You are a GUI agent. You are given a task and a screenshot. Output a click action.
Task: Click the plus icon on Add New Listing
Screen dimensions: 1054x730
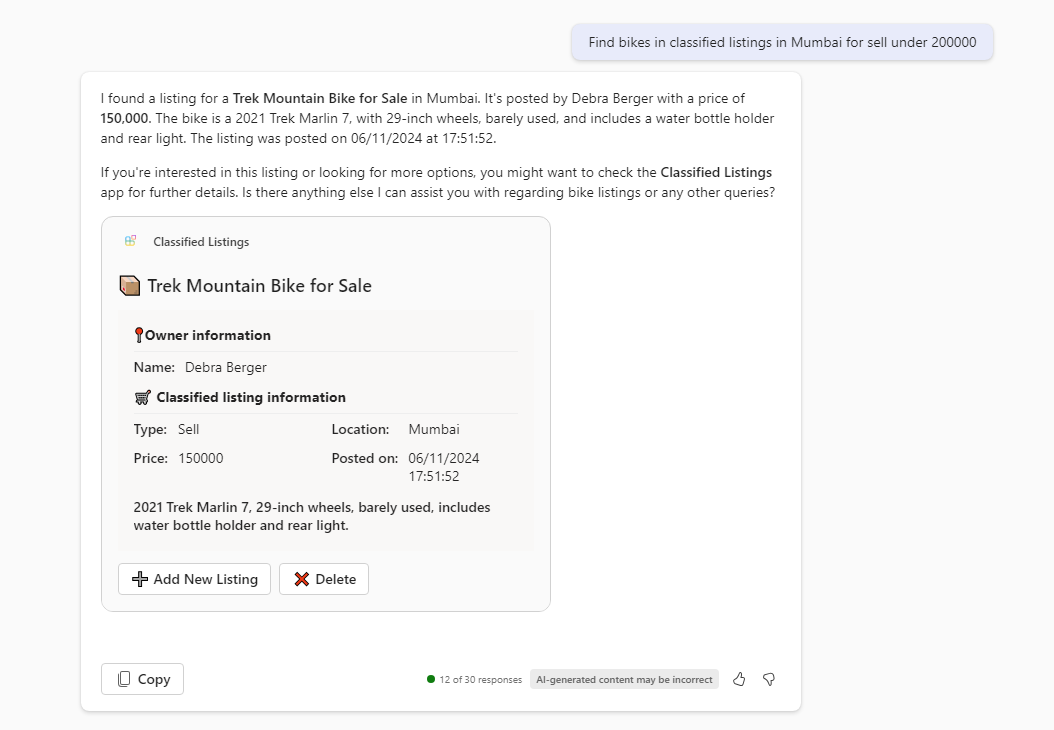tap(139, 579)
